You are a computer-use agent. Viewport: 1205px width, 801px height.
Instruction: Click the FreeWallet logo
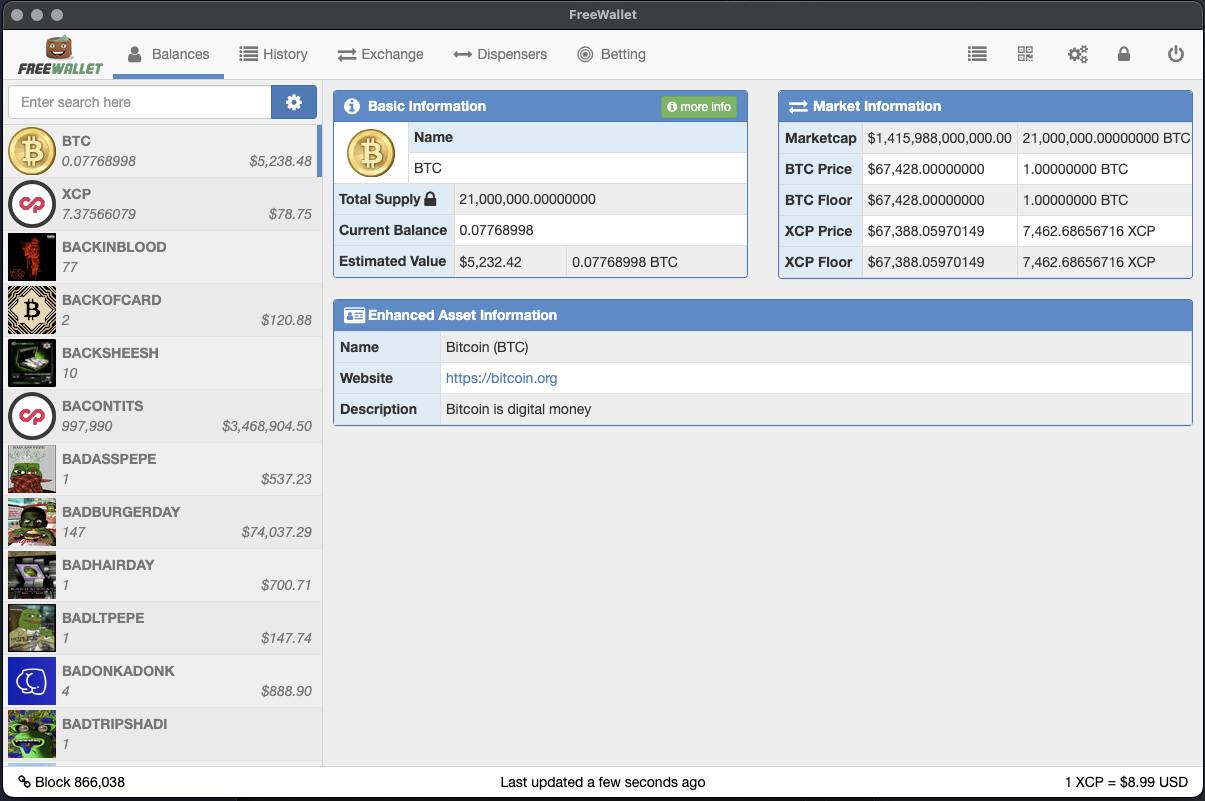[60, 55]
